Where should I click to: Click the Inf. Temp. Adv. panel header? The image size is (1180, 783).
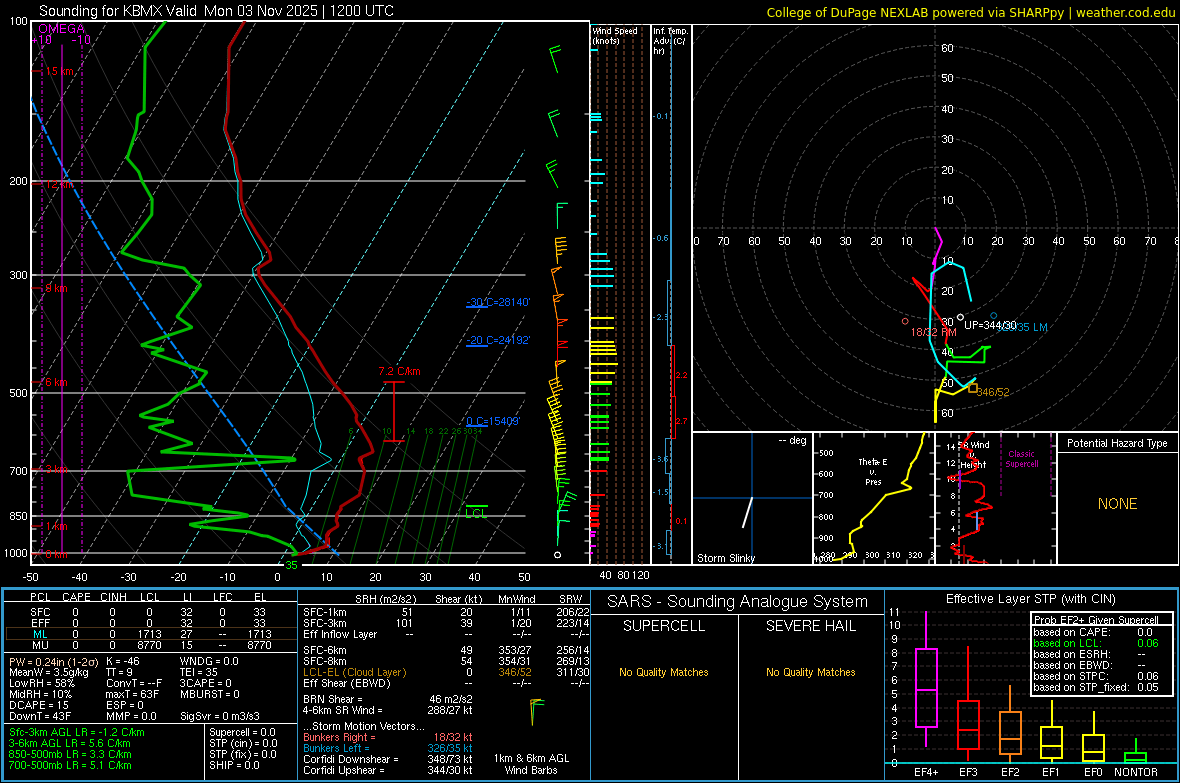(x=670, y=41)
